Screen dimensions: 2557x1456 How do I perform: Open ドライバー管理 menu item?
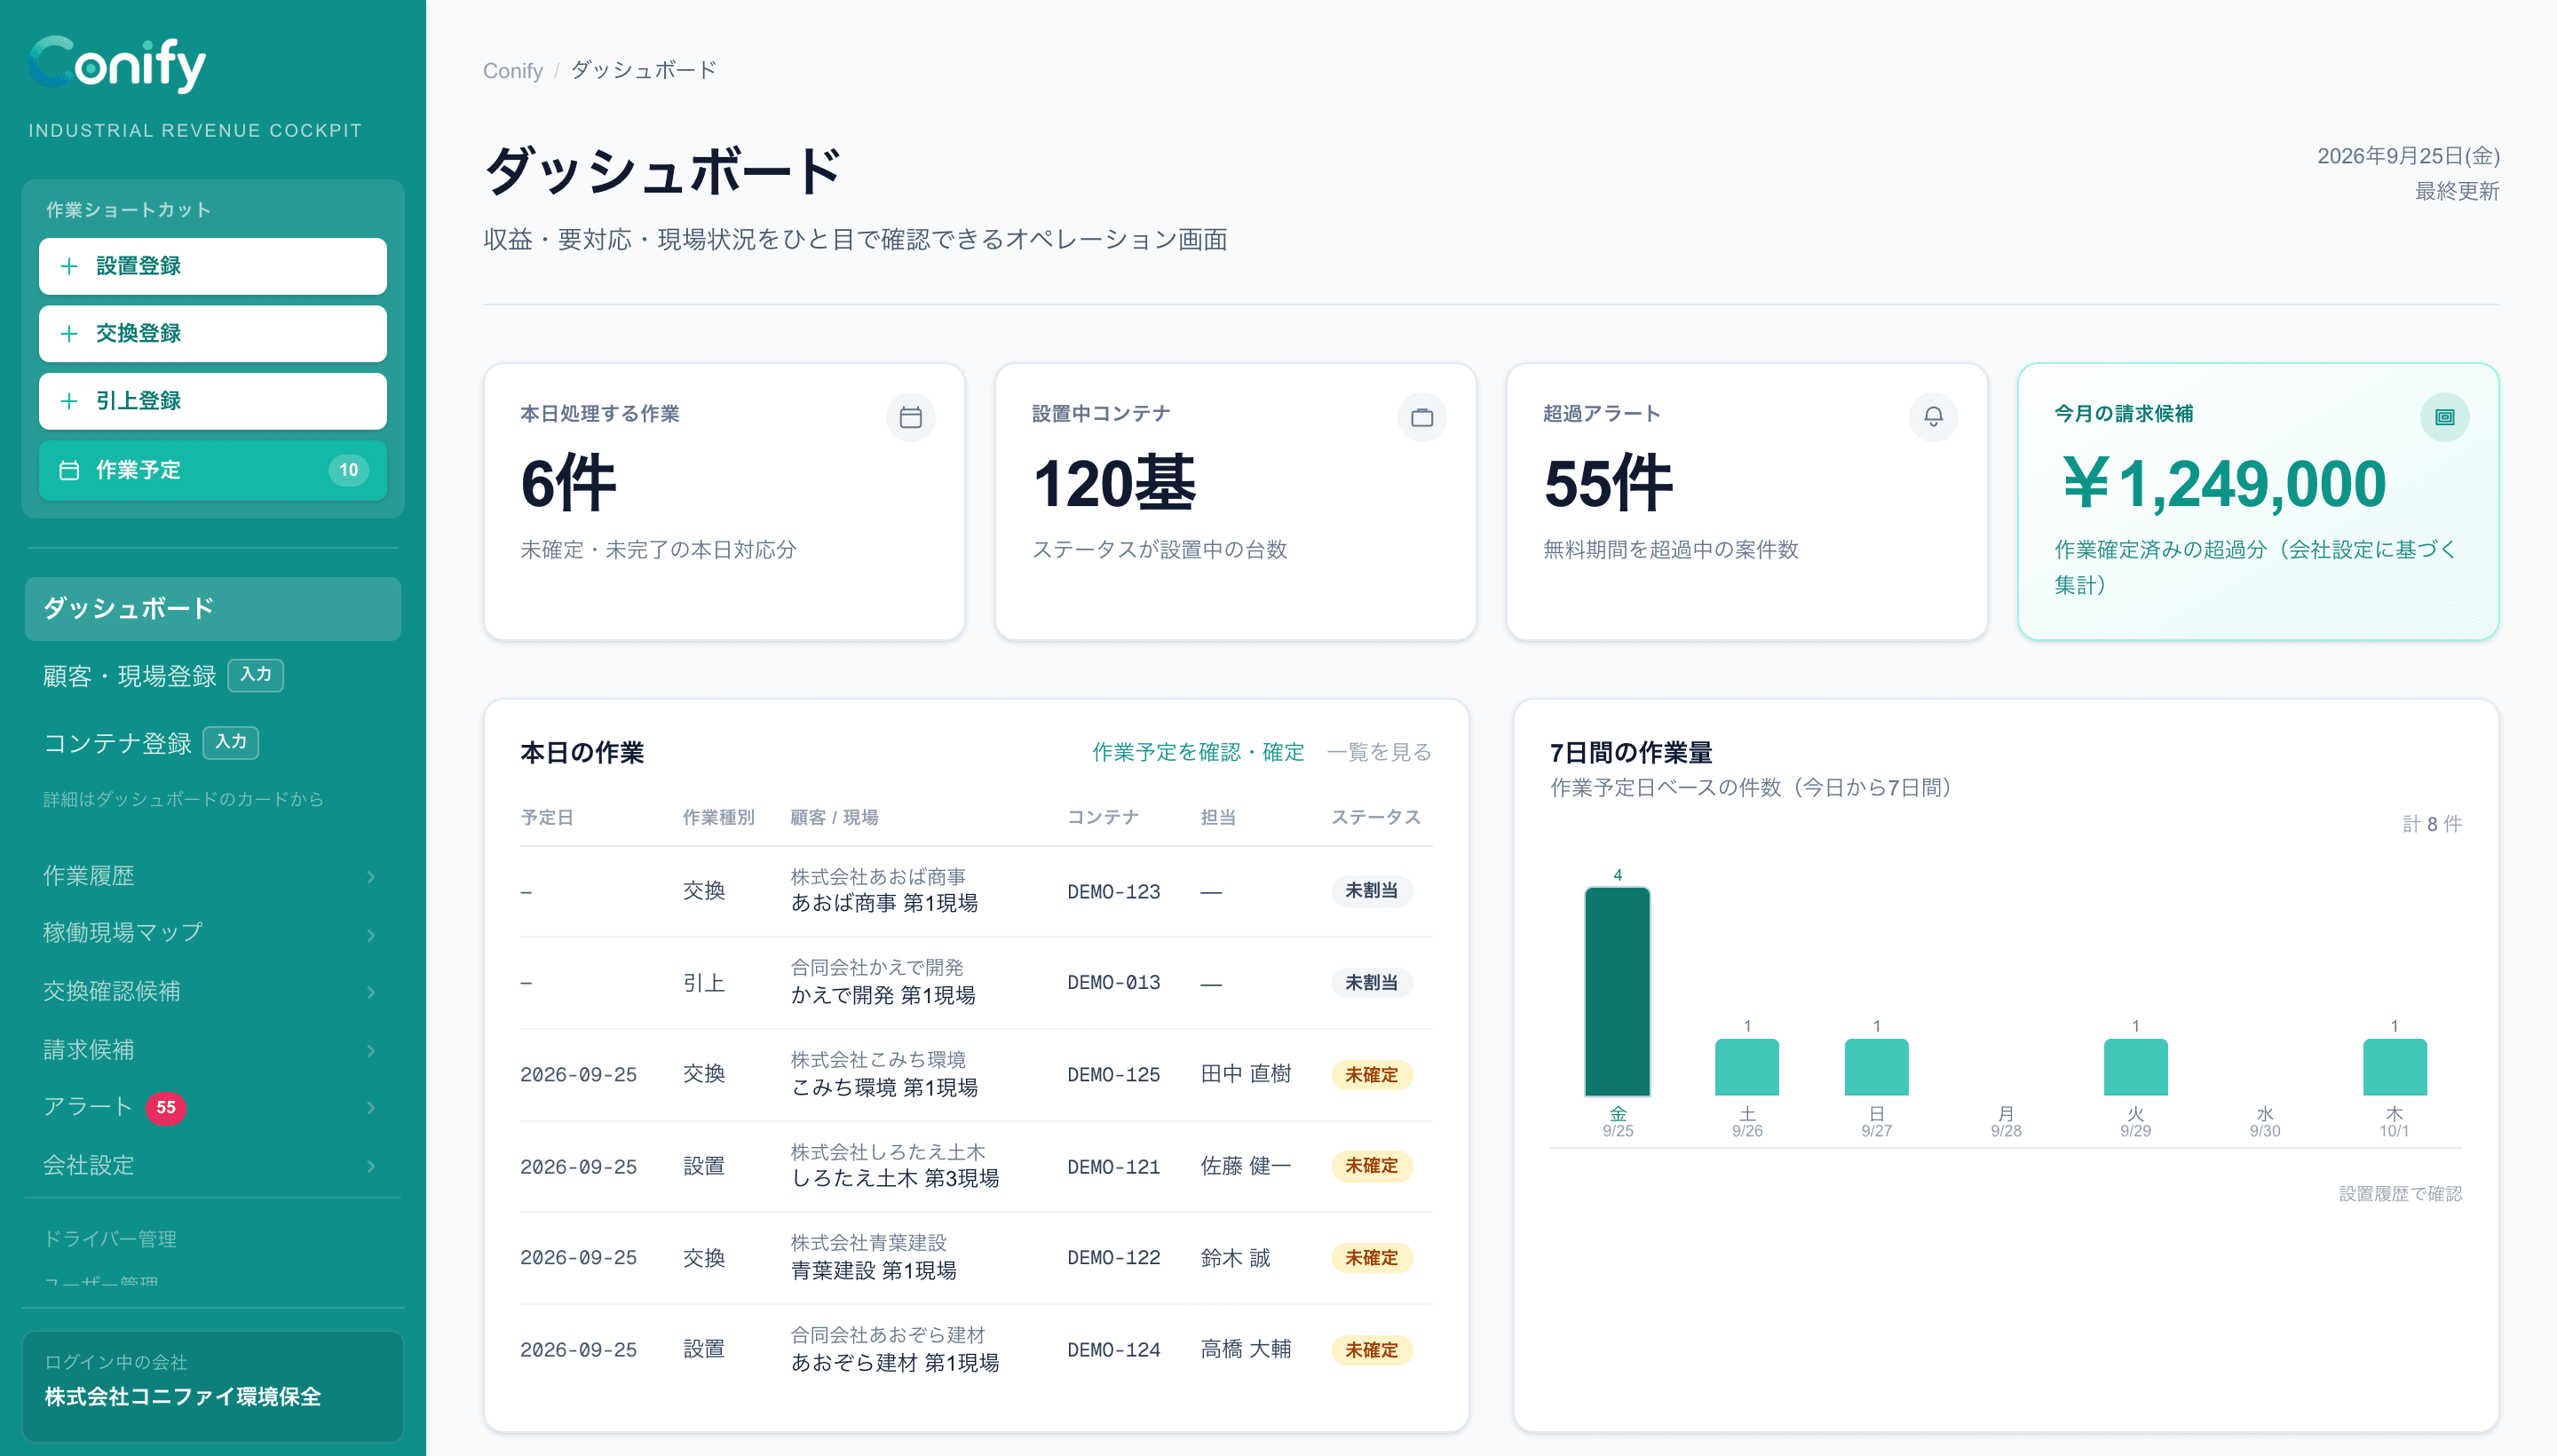tap(110, 1239)
